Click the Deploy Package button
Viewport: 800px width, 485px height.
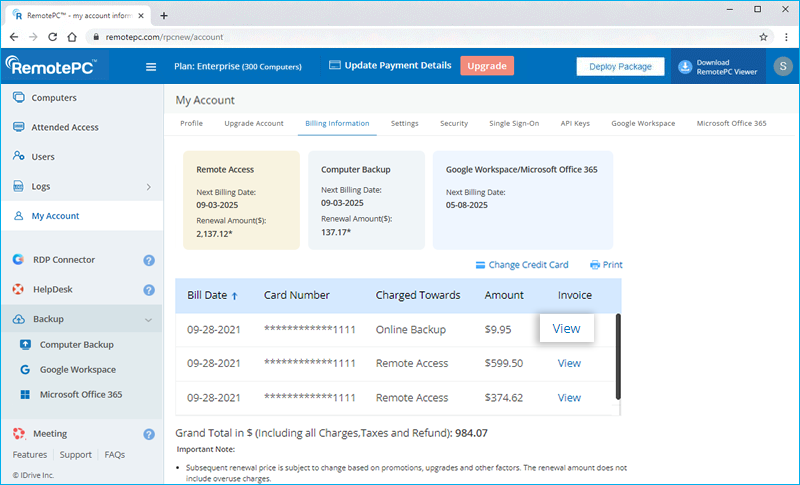(620, 67)
